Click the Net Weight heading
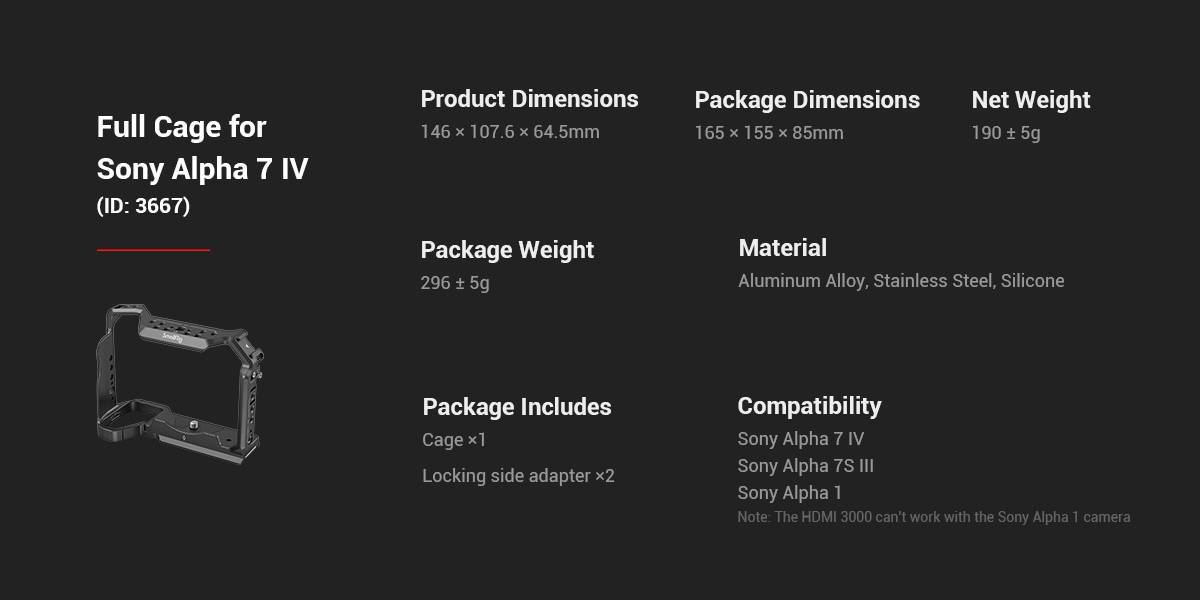The width and height of the screenshot is (1200, 600). [x=1031, y=100]
